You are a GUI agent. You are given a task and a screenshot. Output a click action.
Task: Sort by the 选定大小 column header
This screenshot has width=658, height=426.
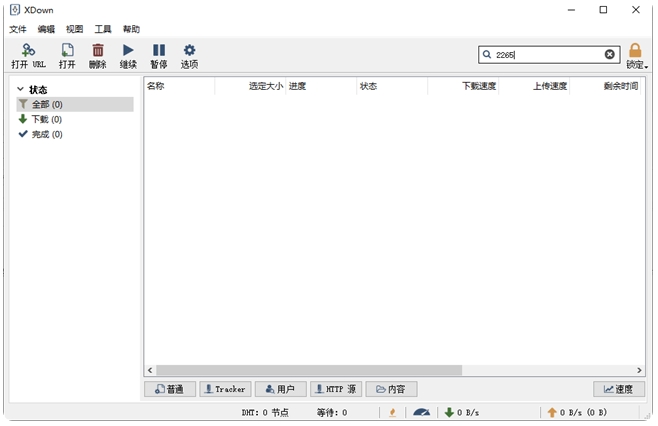tap(251, 86)
